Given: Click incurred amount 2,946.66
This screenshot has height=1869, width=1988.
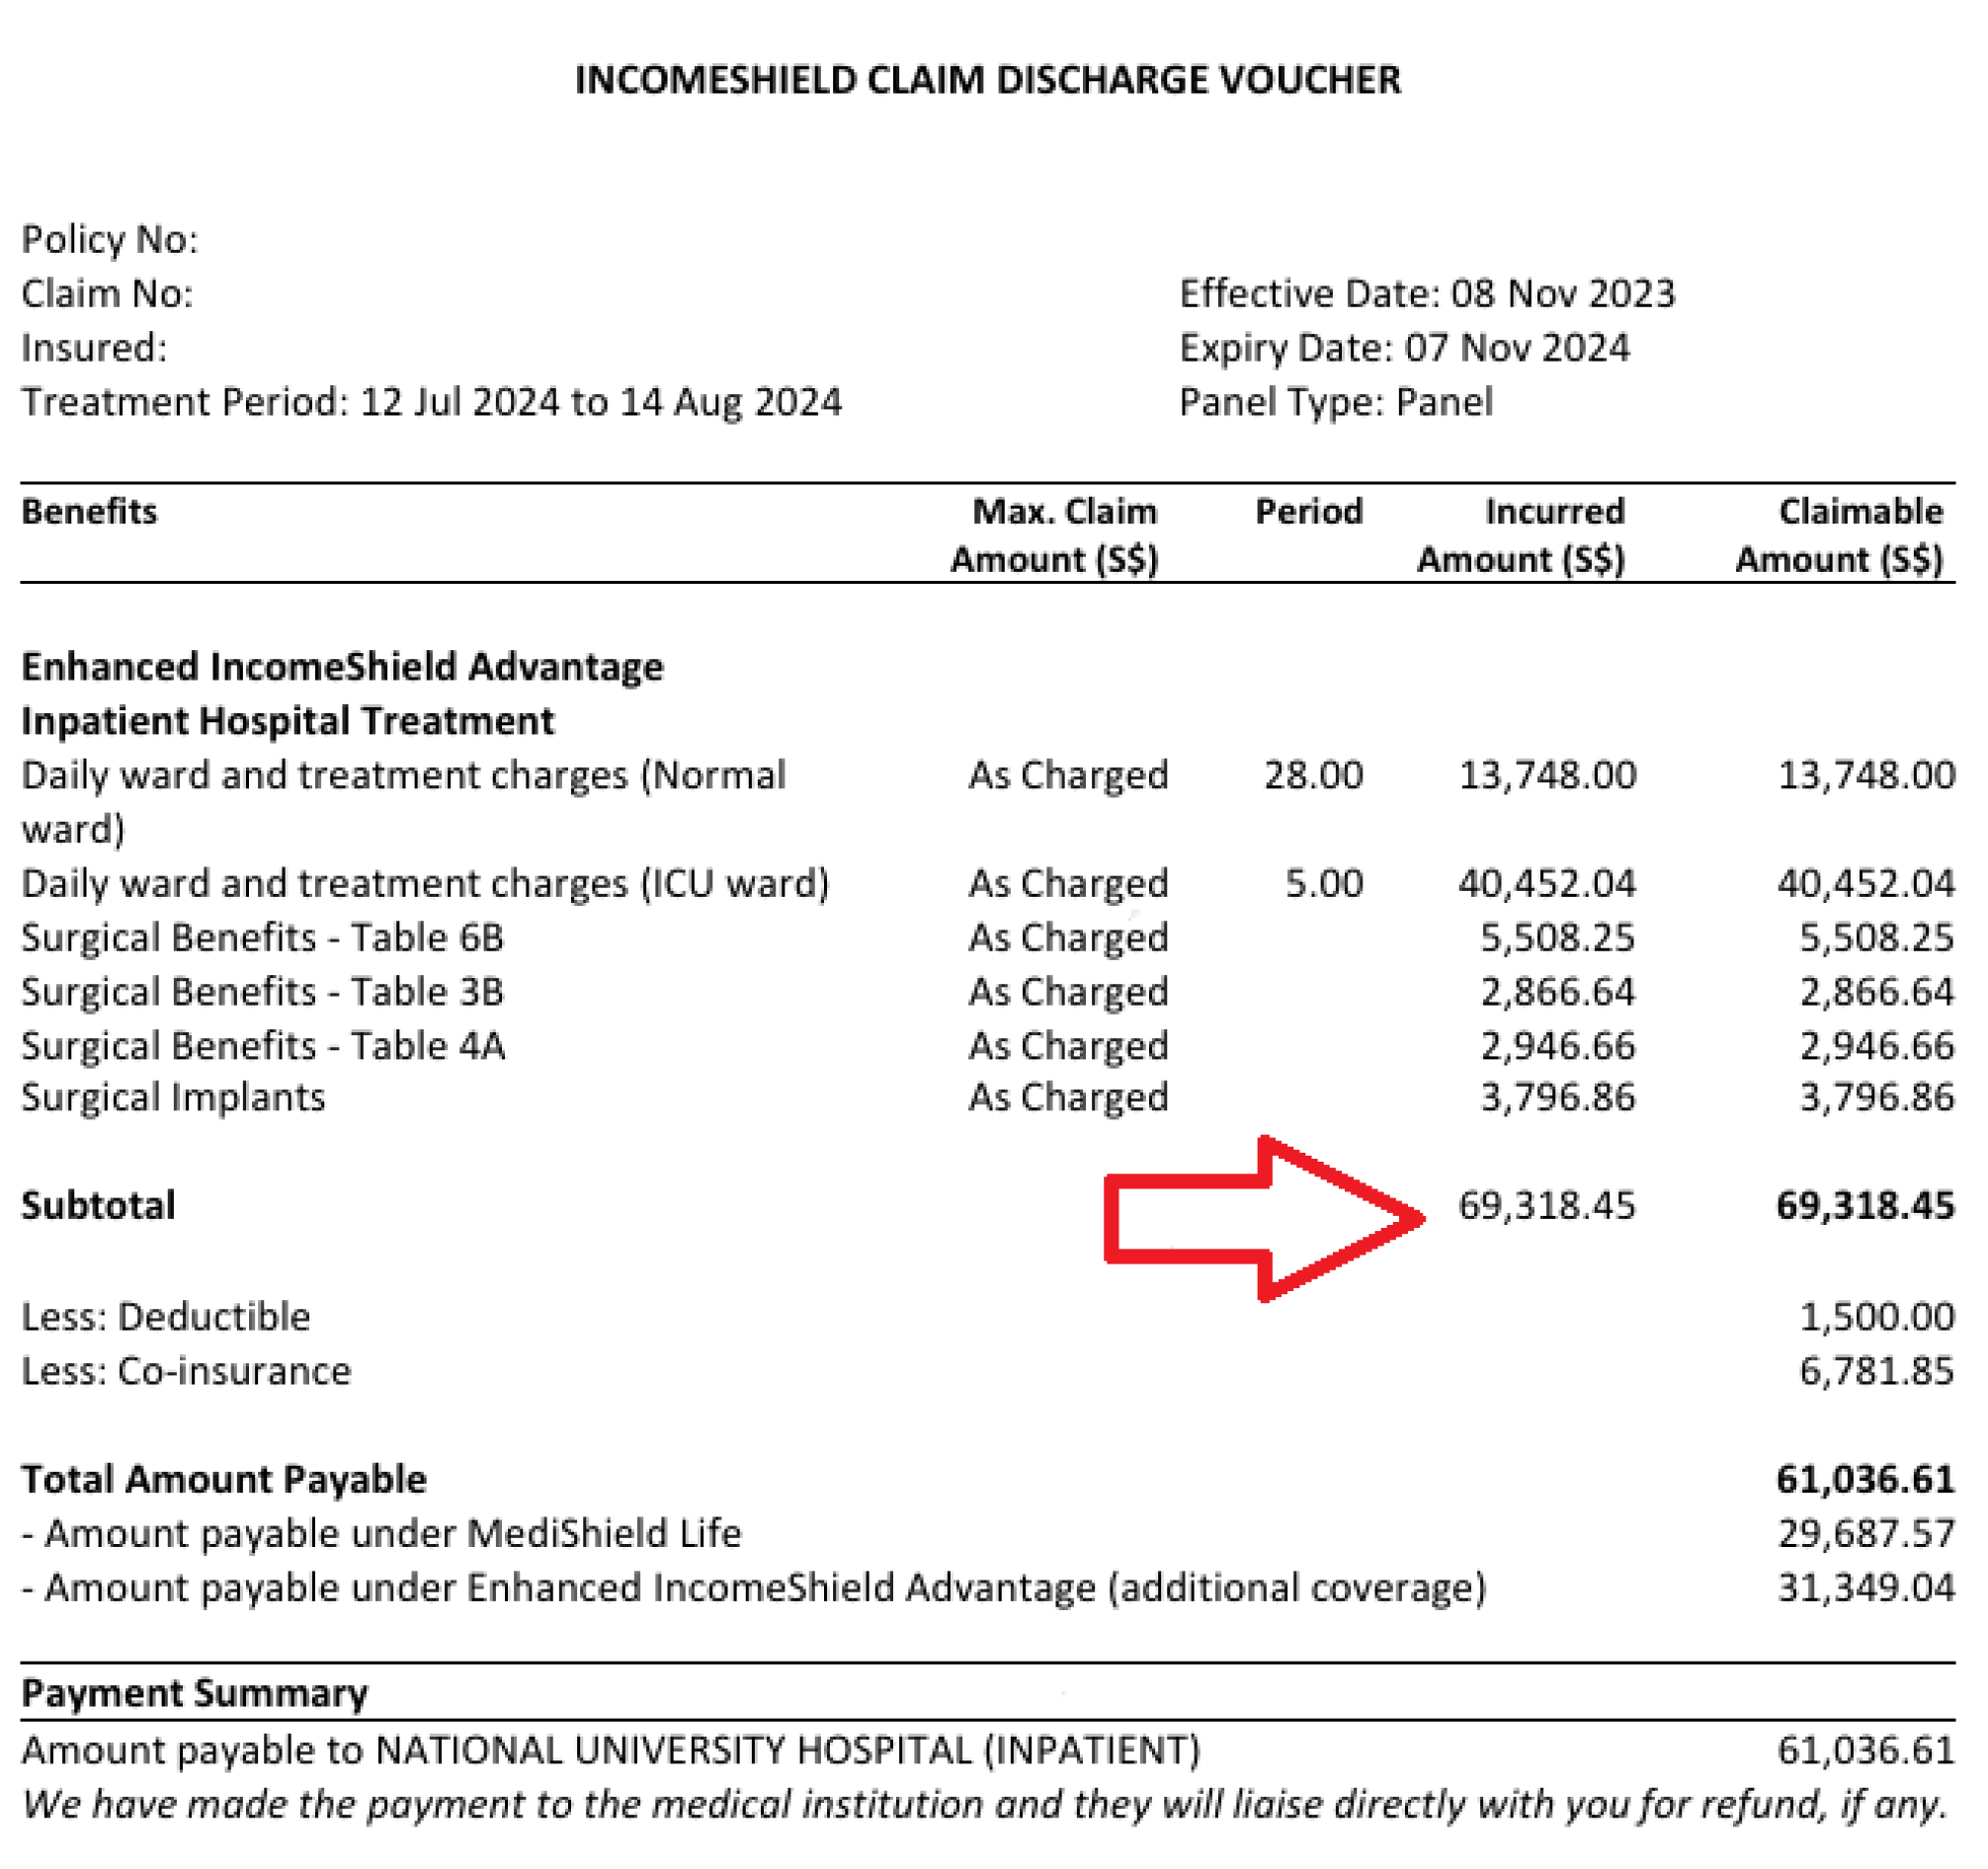Looking at the screenshot, I should [1557, 1046].
